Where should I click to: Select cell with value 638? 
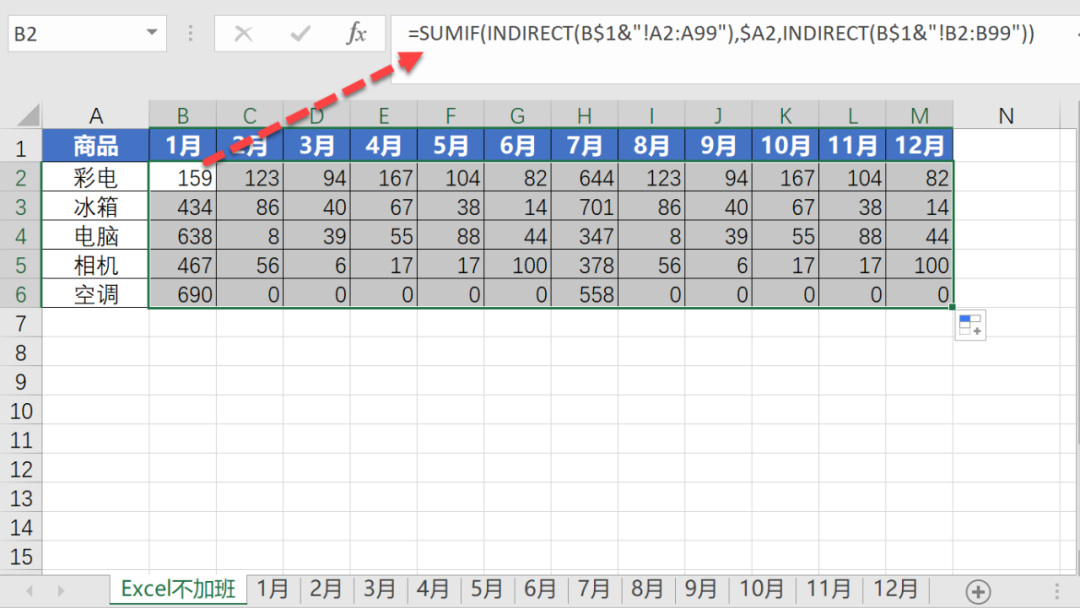coord(183,236)
